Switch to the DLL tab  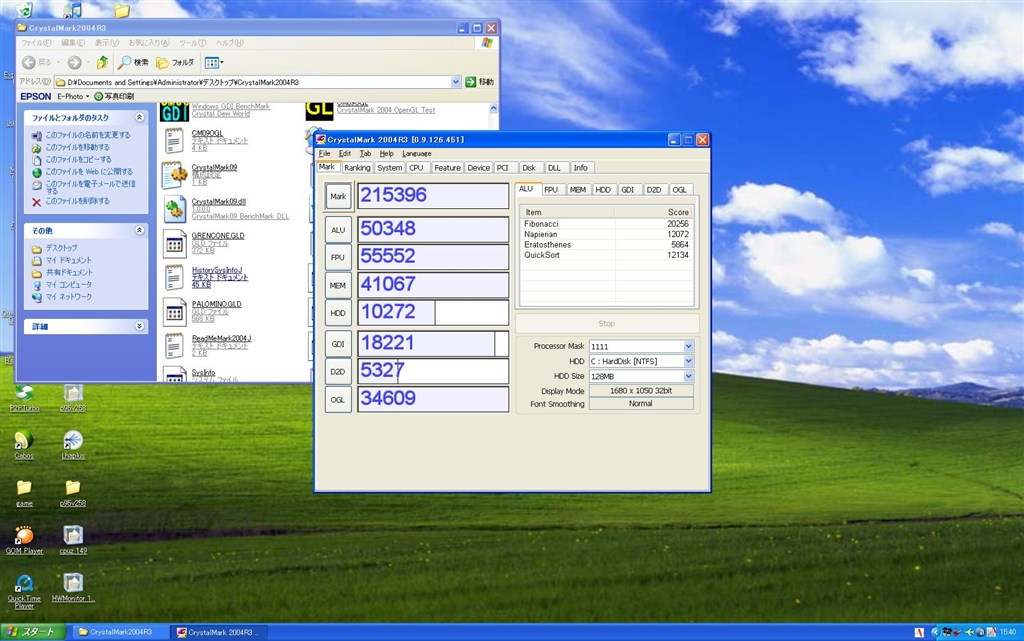[554, 168]
